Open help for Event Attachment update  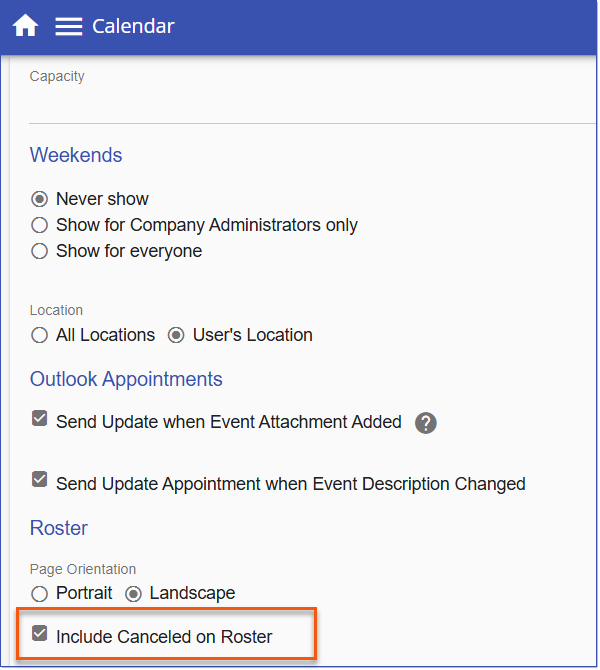(x=426, y=423)
